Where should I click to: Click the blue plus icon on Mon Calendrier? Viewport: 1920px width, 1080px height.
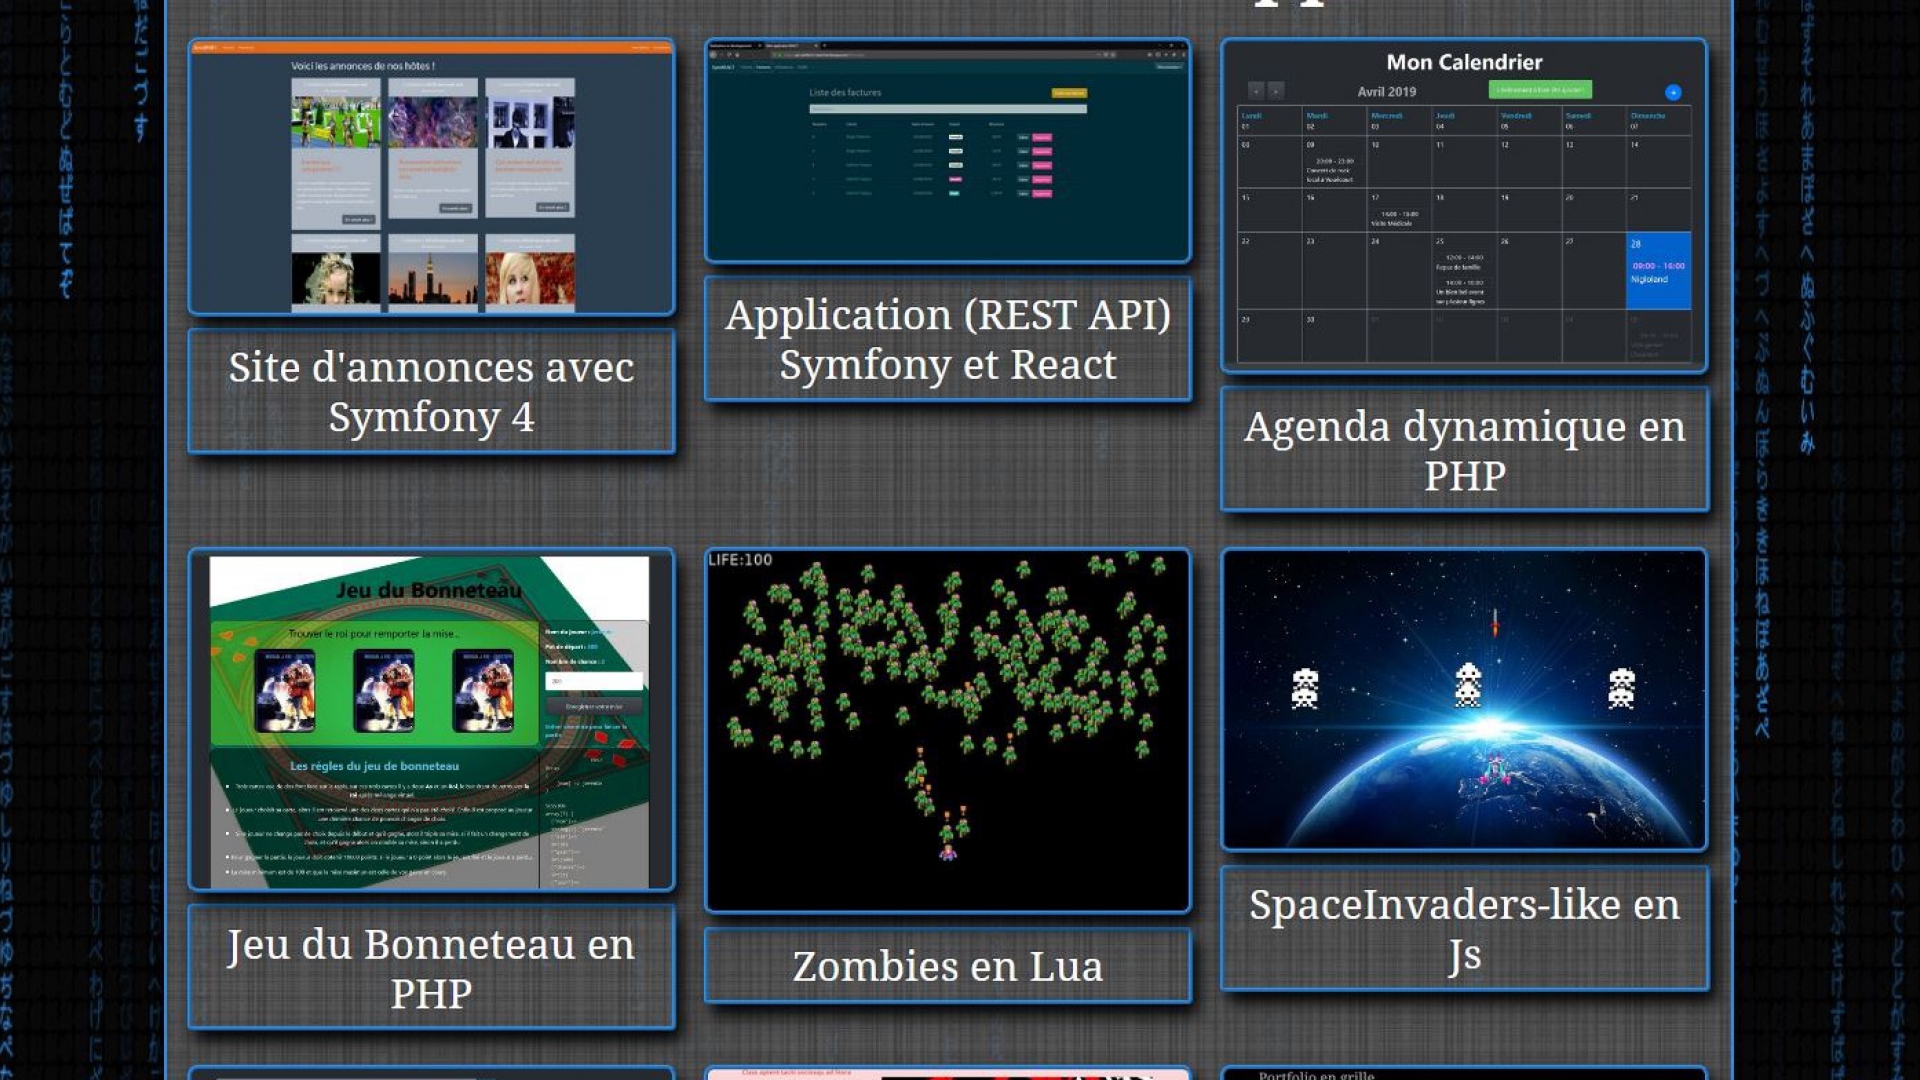1672,92
